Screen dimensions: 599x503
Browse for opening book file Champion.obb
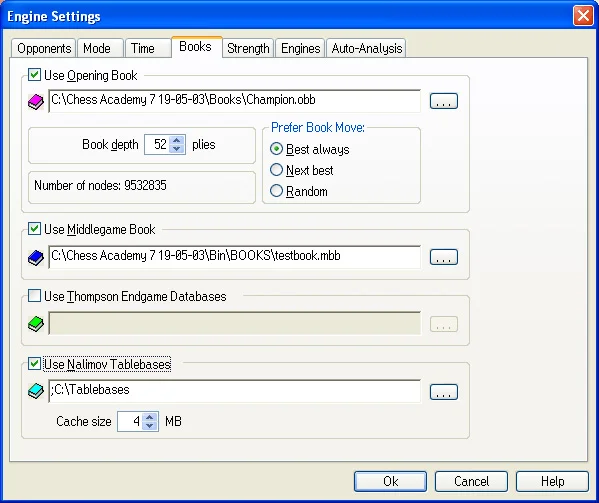tap(444, 101)
